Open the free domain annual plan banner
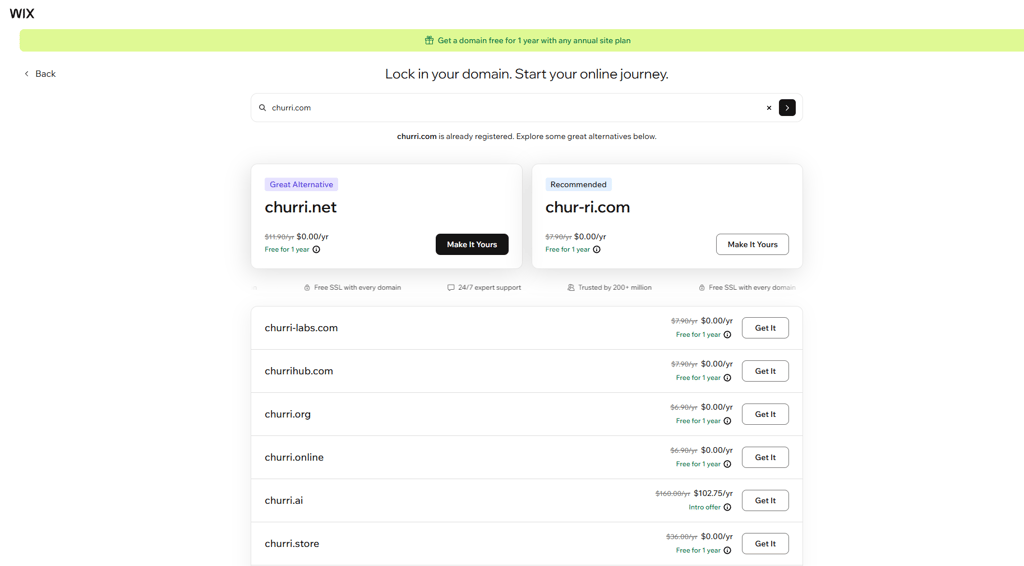 click(x=522, y=40)
